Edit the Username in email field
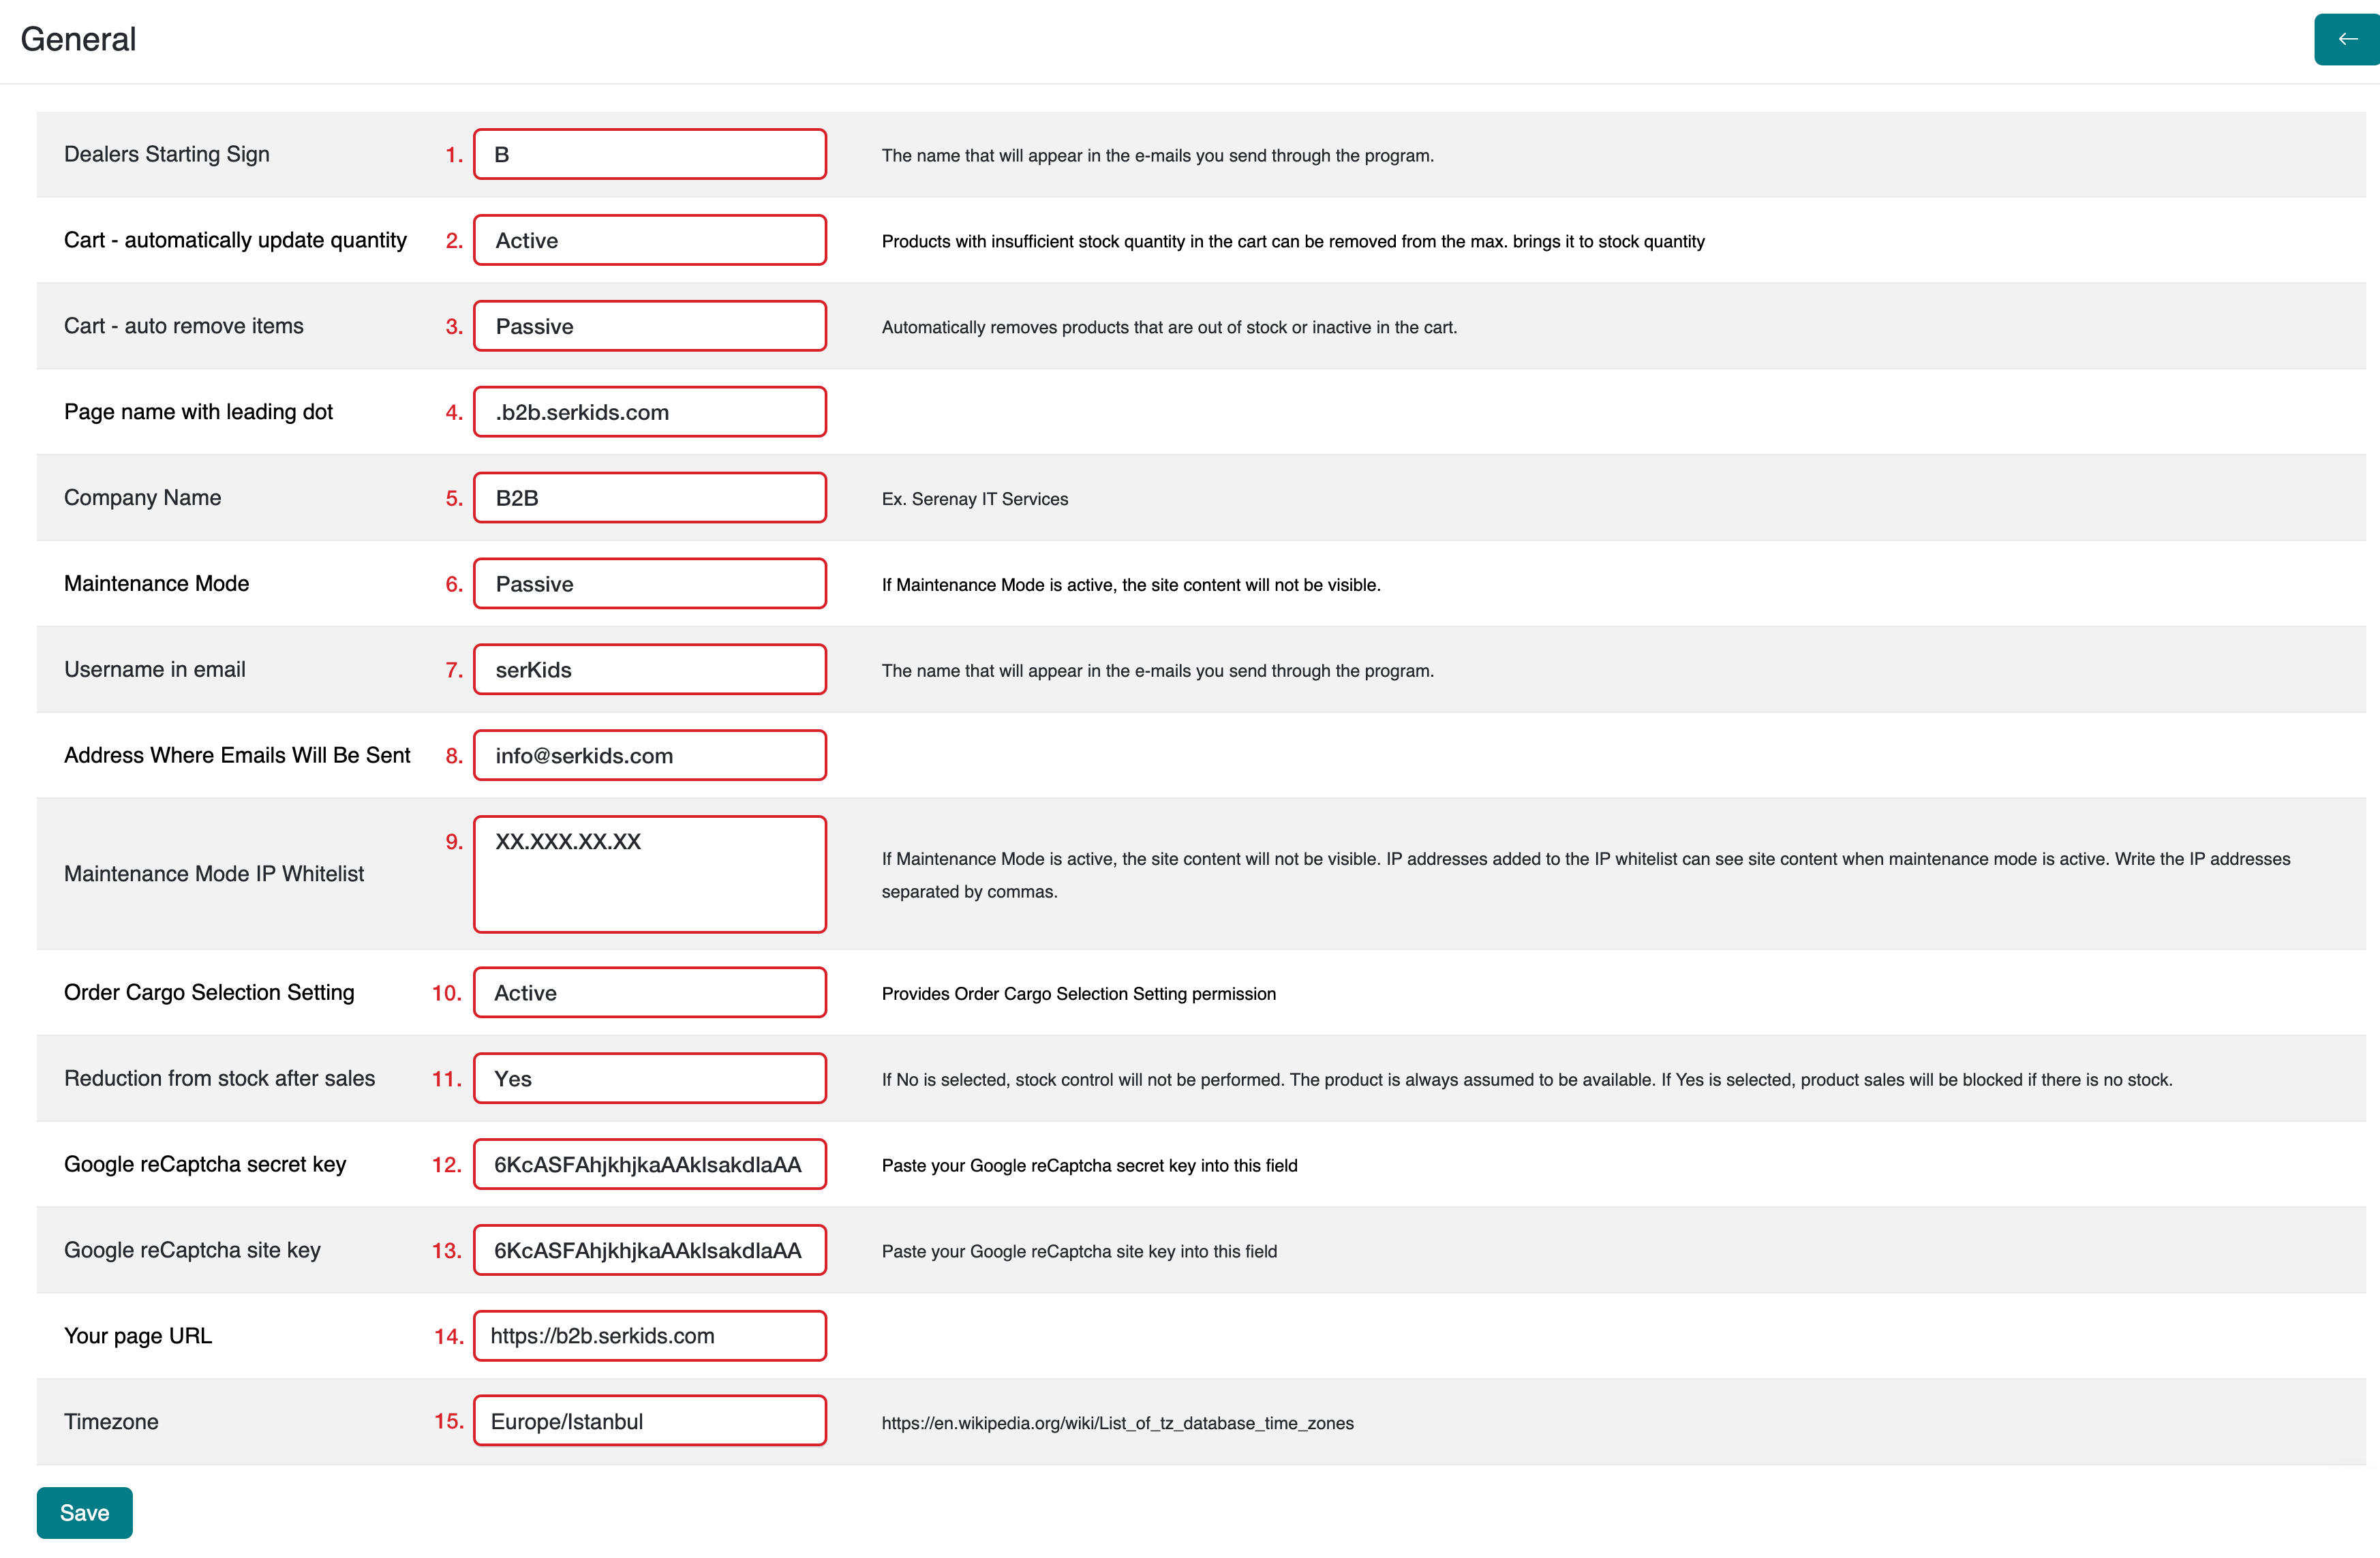This screenshot has width=2380, height=1558. click(649, 670)
